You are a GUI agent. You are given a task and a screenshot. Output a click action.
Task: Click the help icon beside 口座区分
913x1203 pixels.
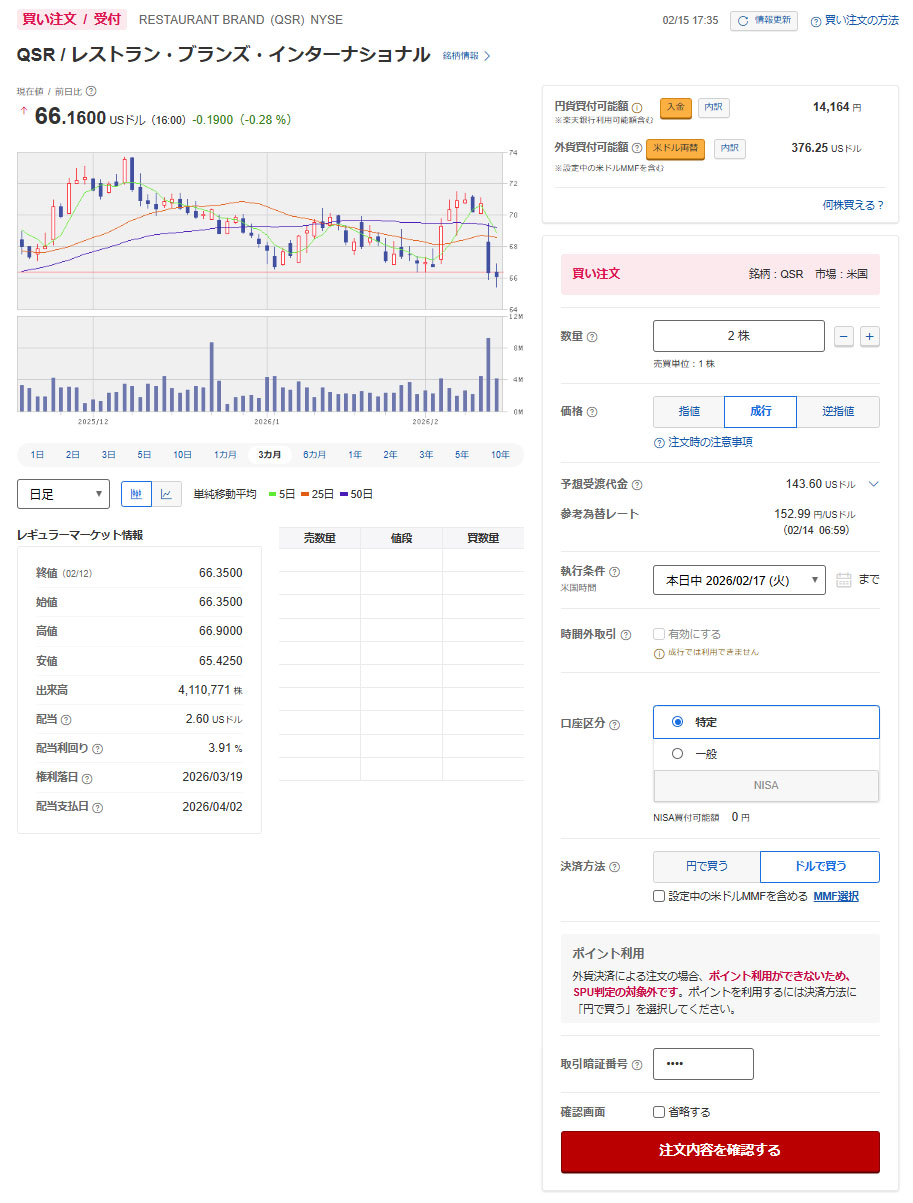pos(615,725)
